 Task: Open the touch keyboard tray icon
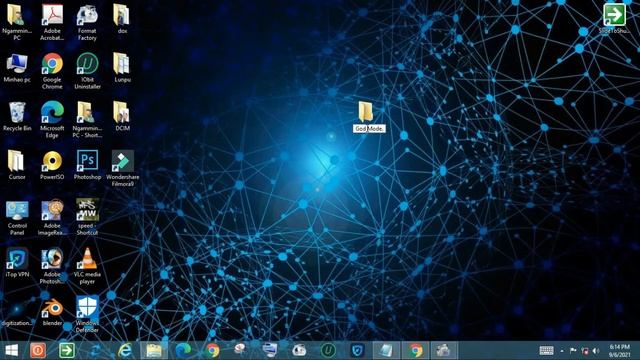tap(547, 351)
